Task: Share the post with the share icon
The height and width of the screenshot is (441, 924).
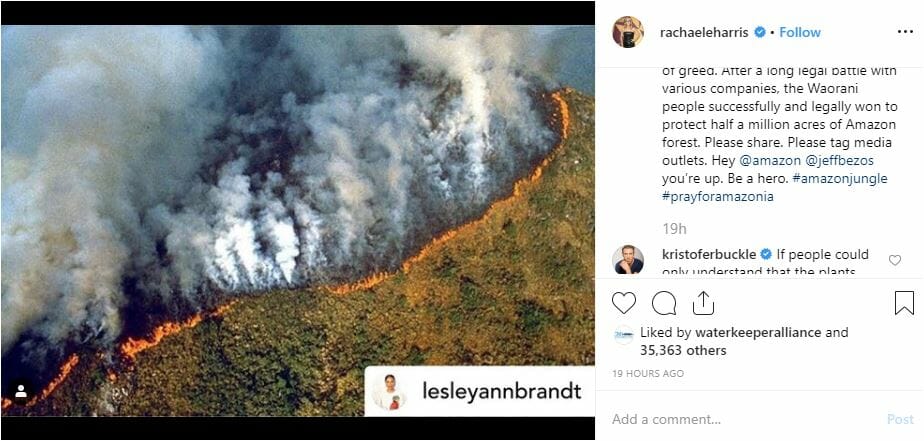Action: click(x=703, y=303)
